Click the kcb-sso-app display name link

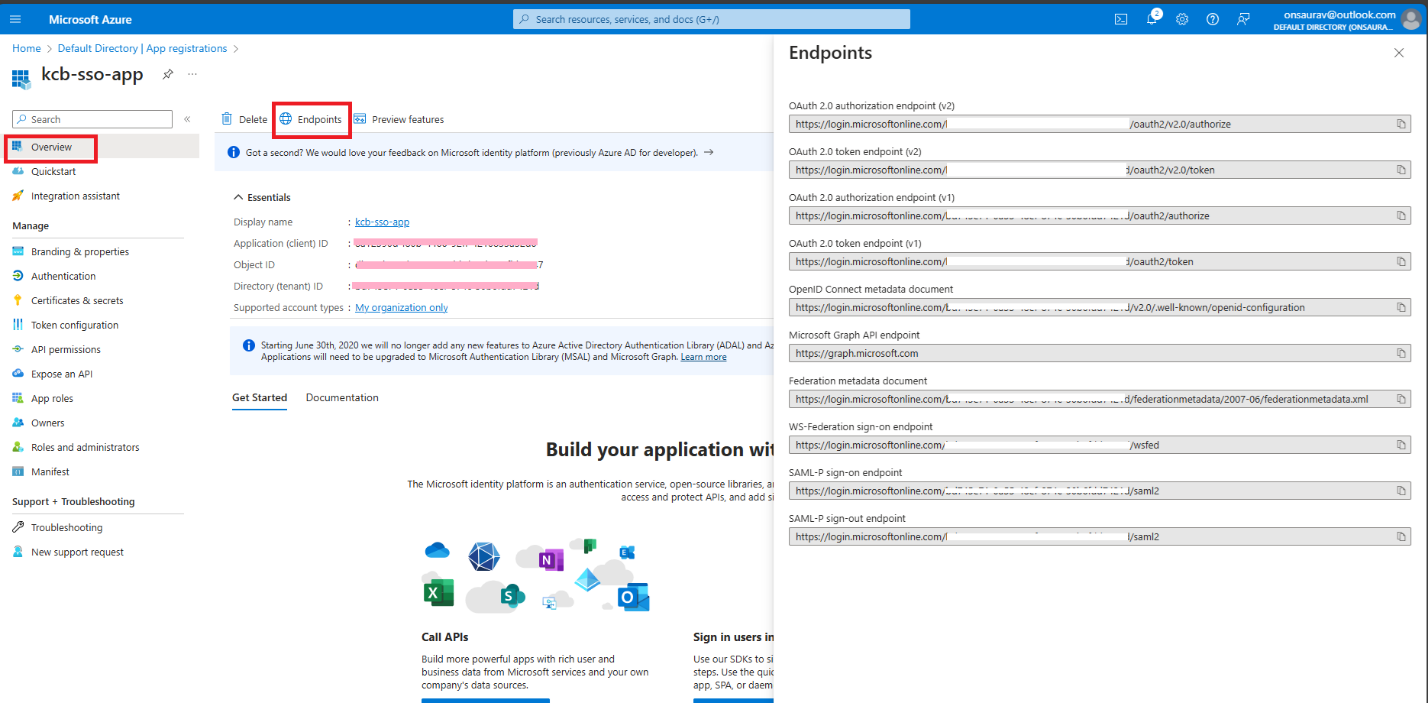(x=382, y=222)
